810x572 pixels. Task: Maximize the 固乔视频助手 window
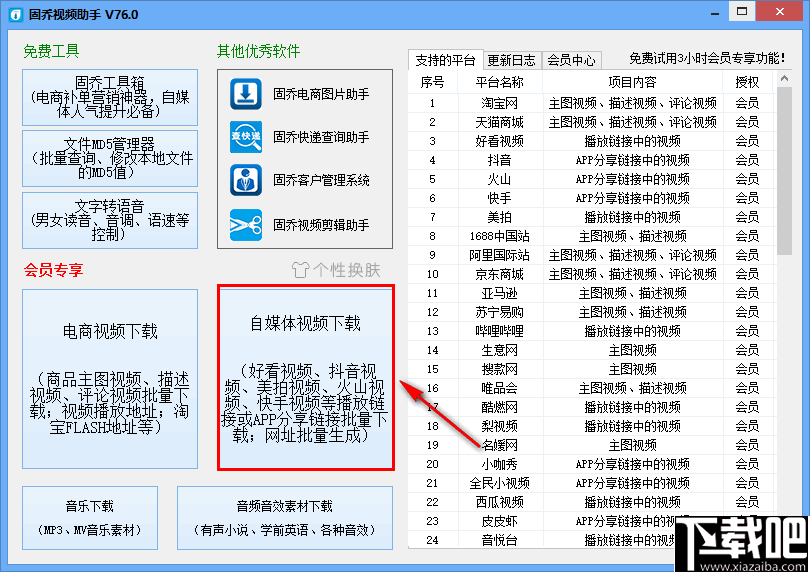point(742,11)
